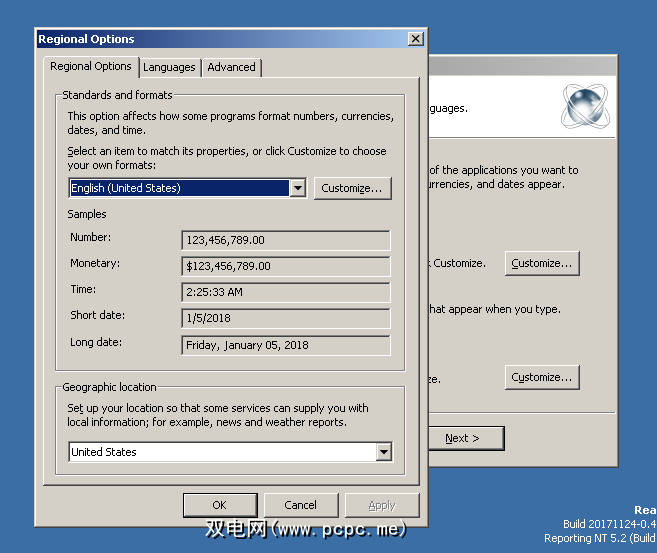The image size is (657, 553).
Task: Open the United States location dropdown
Action: click(383, 452)
